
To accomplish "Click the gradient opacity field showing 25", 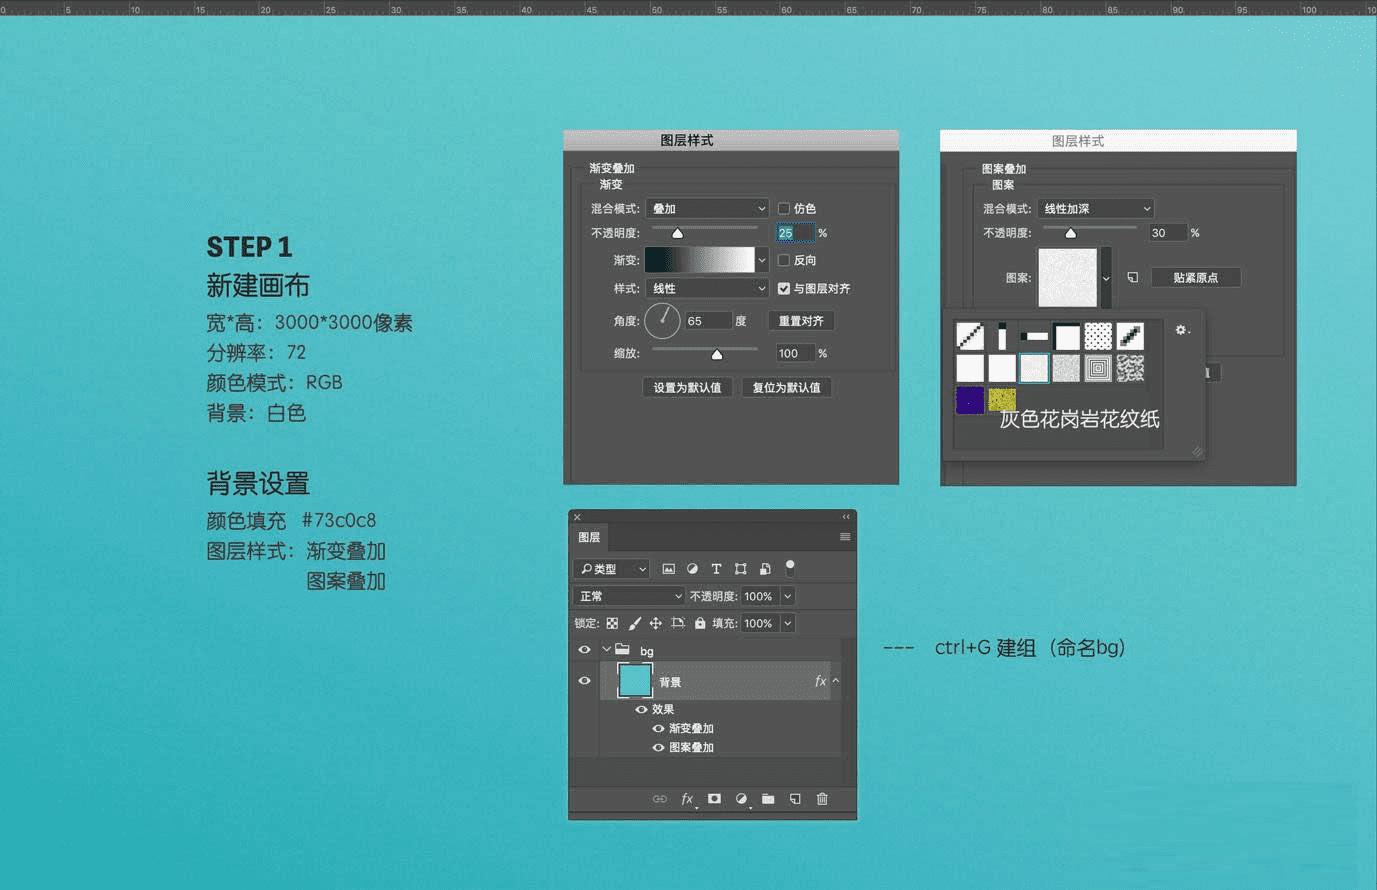I will [x=795, y=233].
